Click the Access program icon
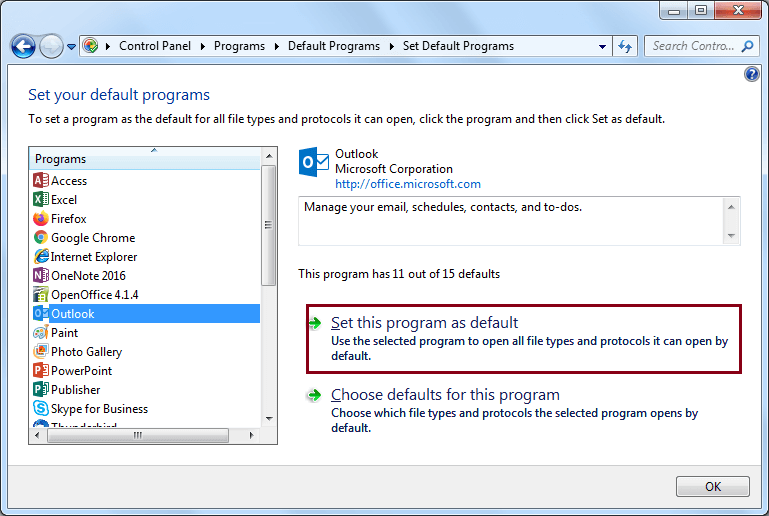The height and width of the screenshot is (516, 769). pyautogui.click(x=41, y=181)
